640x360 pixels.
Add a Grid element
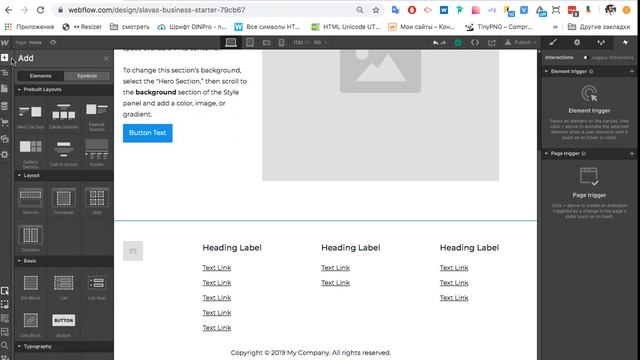pos(97,201)
